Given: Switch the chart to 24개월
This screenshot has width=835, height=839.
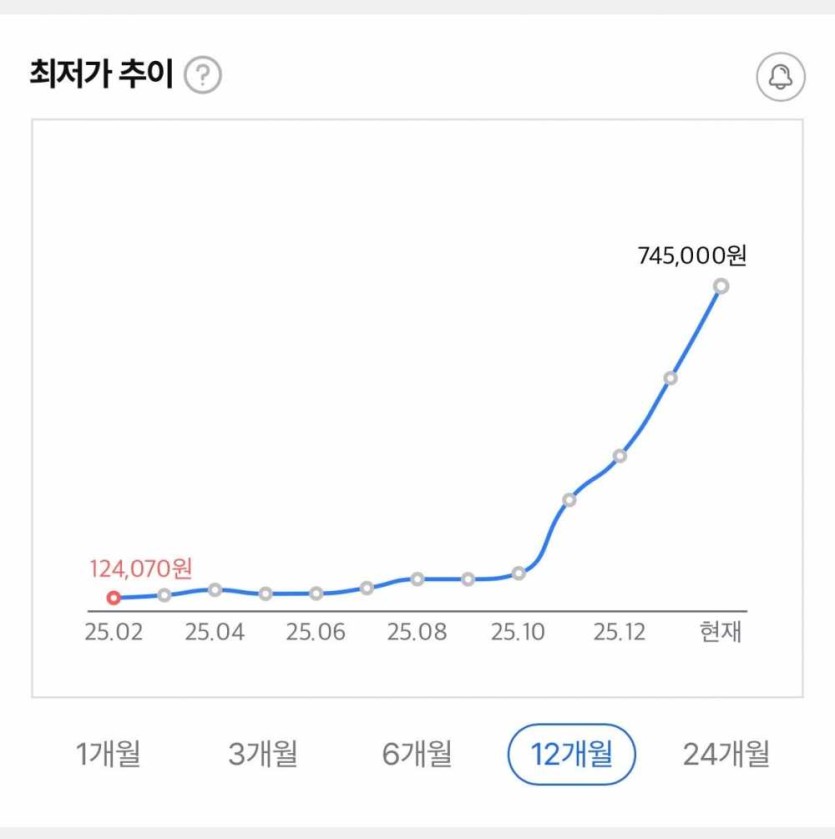Looking at the screenshot, I should point(726,753).
